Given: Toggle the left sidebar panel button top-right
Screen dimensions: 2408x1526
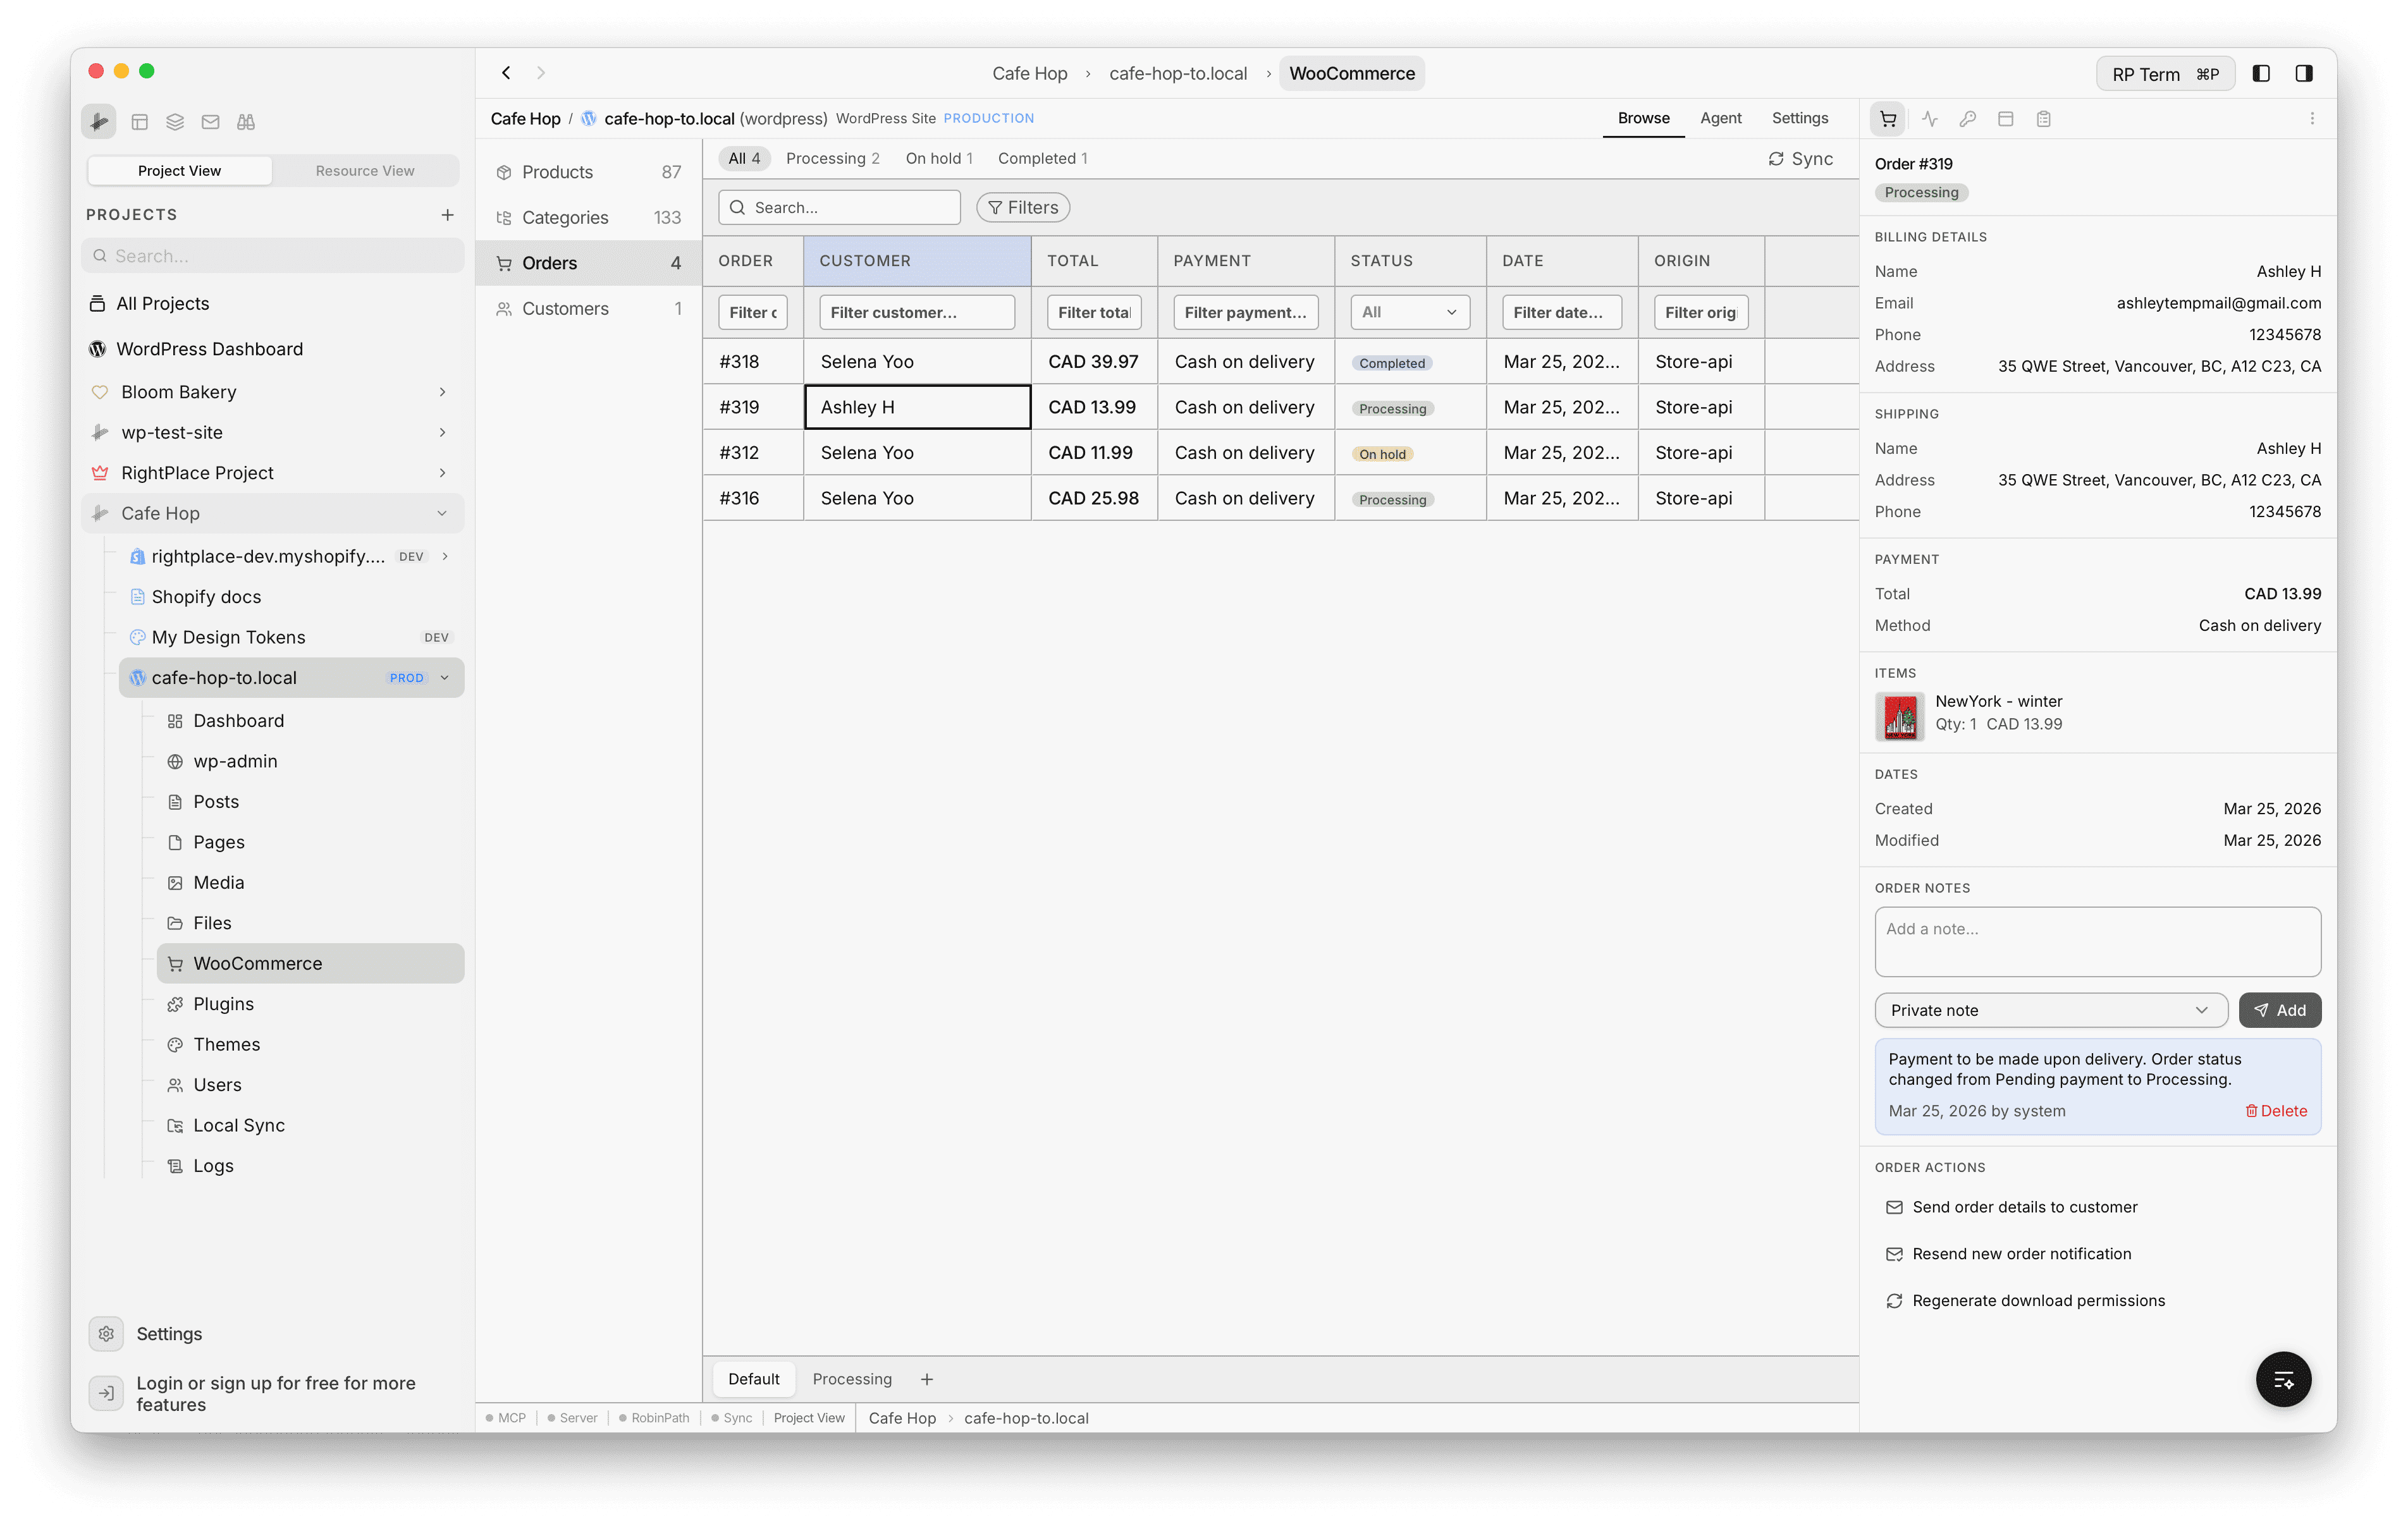Looking at the screenshot, I should click(2262, 73).
